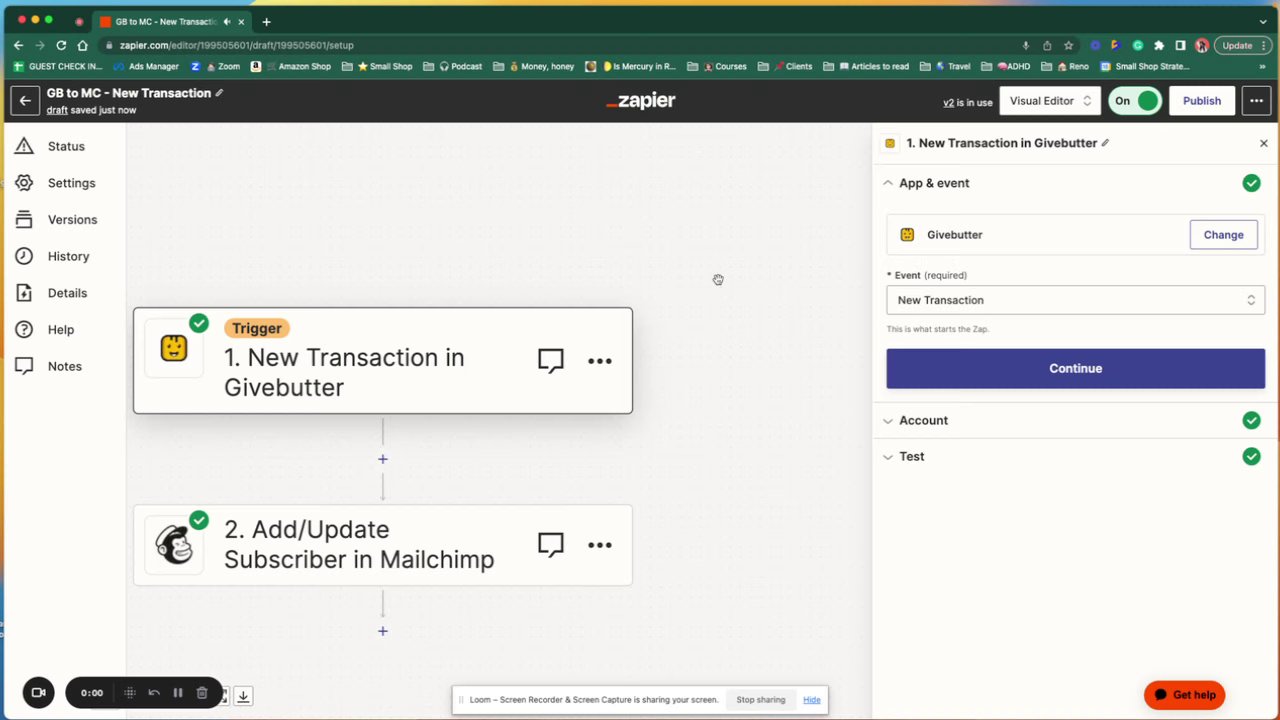This screenshot has height=720, width=1280.
Task: Open the Event dropdown showing New Transaction
Action: [1075, 300]
